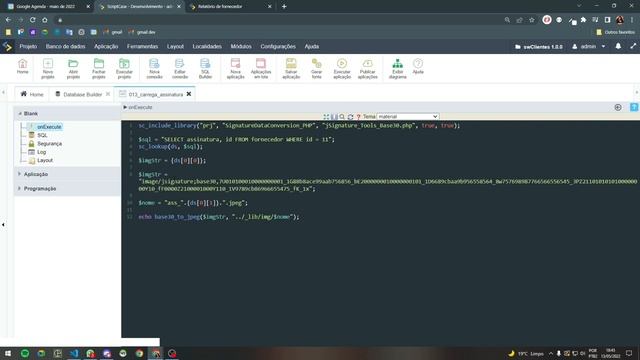Select Log in the sidebar tree
640x360 pixels.
click(41, 152)
